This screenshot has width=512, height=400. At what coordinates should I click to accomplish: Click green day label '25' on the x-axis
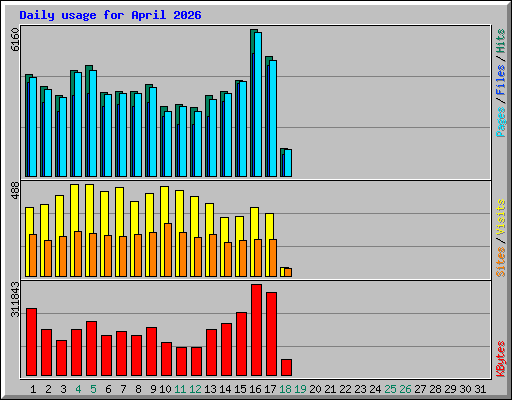pos(390,389)
